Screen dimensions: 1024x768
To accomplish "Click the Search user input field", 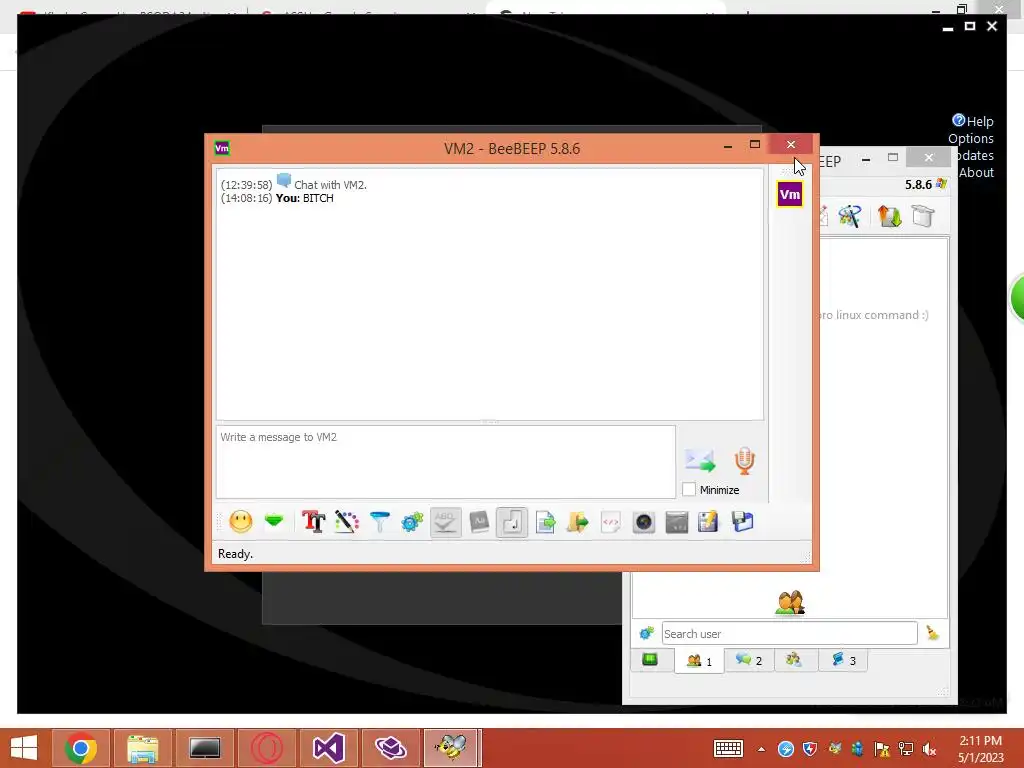I will 789,633.
